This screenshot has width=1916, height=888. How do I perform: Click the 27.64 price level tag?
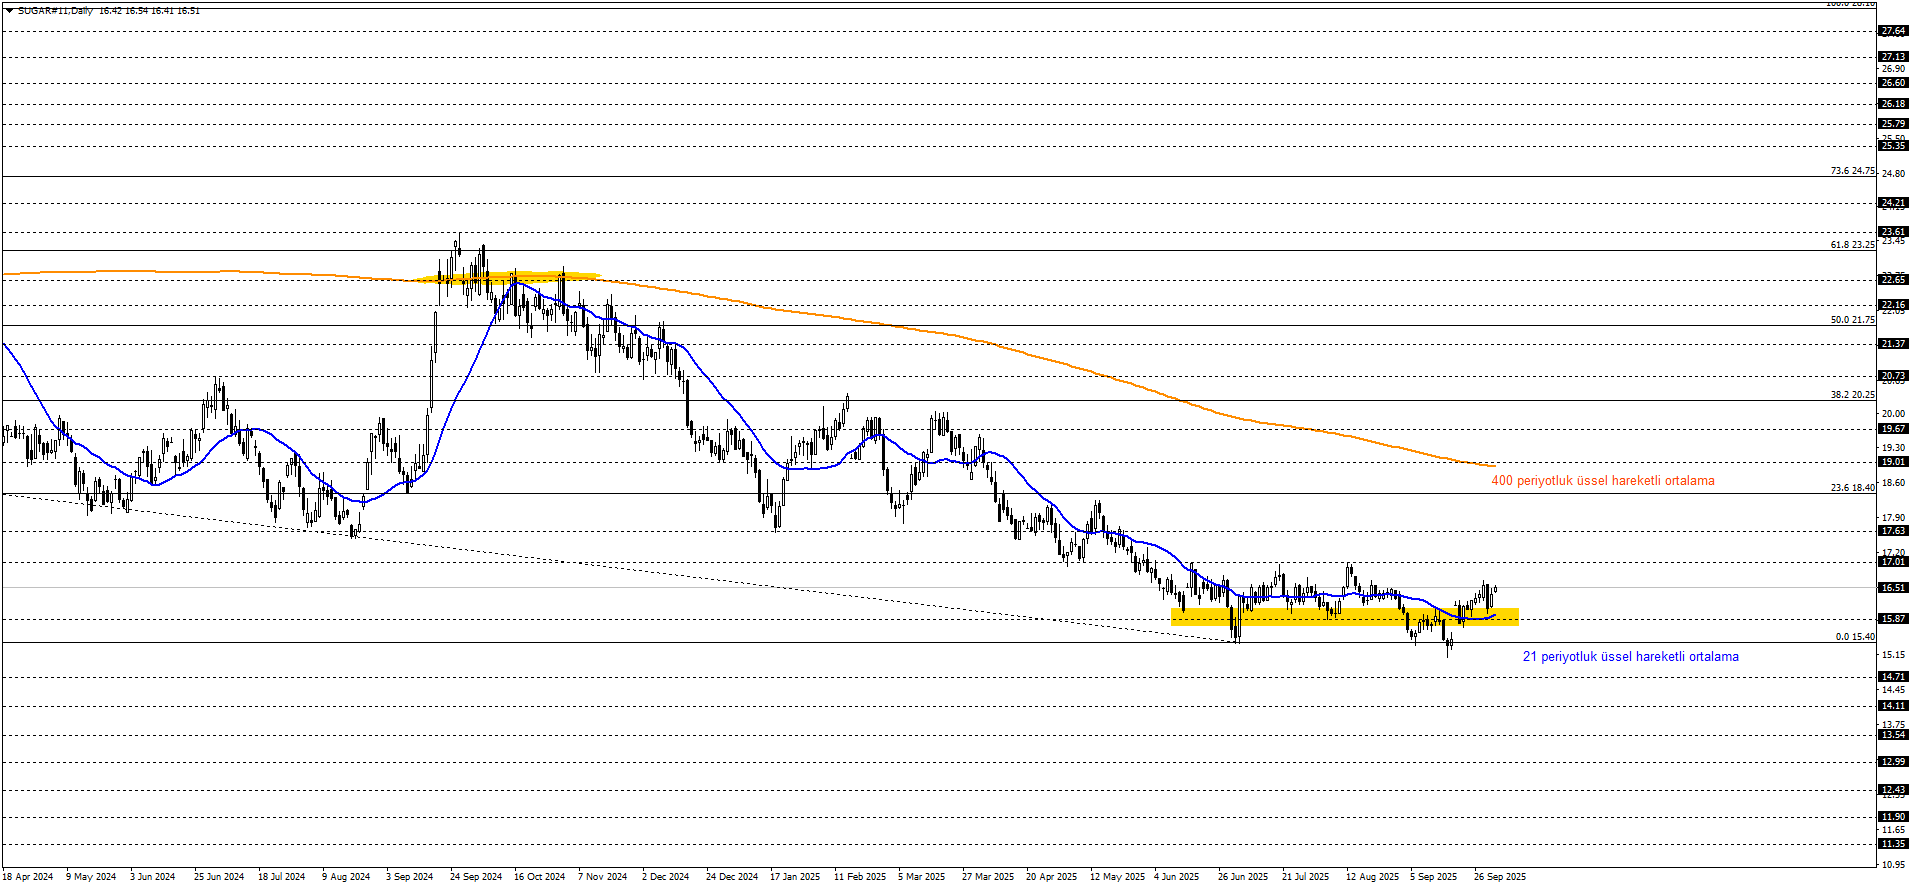(x=1892, y=31)
